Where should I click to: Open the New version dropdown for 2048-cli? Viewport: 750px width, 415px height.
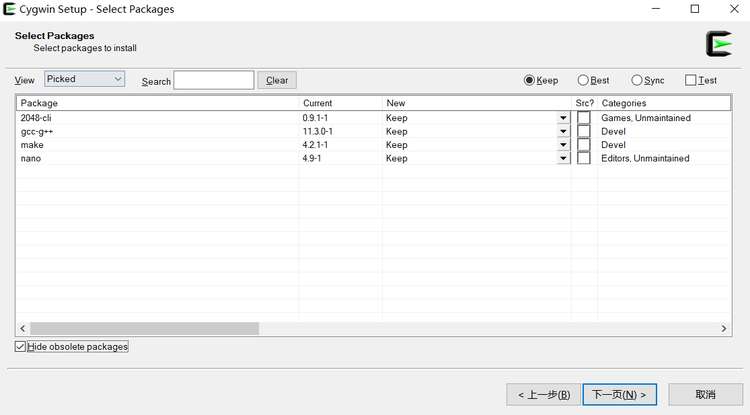(x=563, y=118)
